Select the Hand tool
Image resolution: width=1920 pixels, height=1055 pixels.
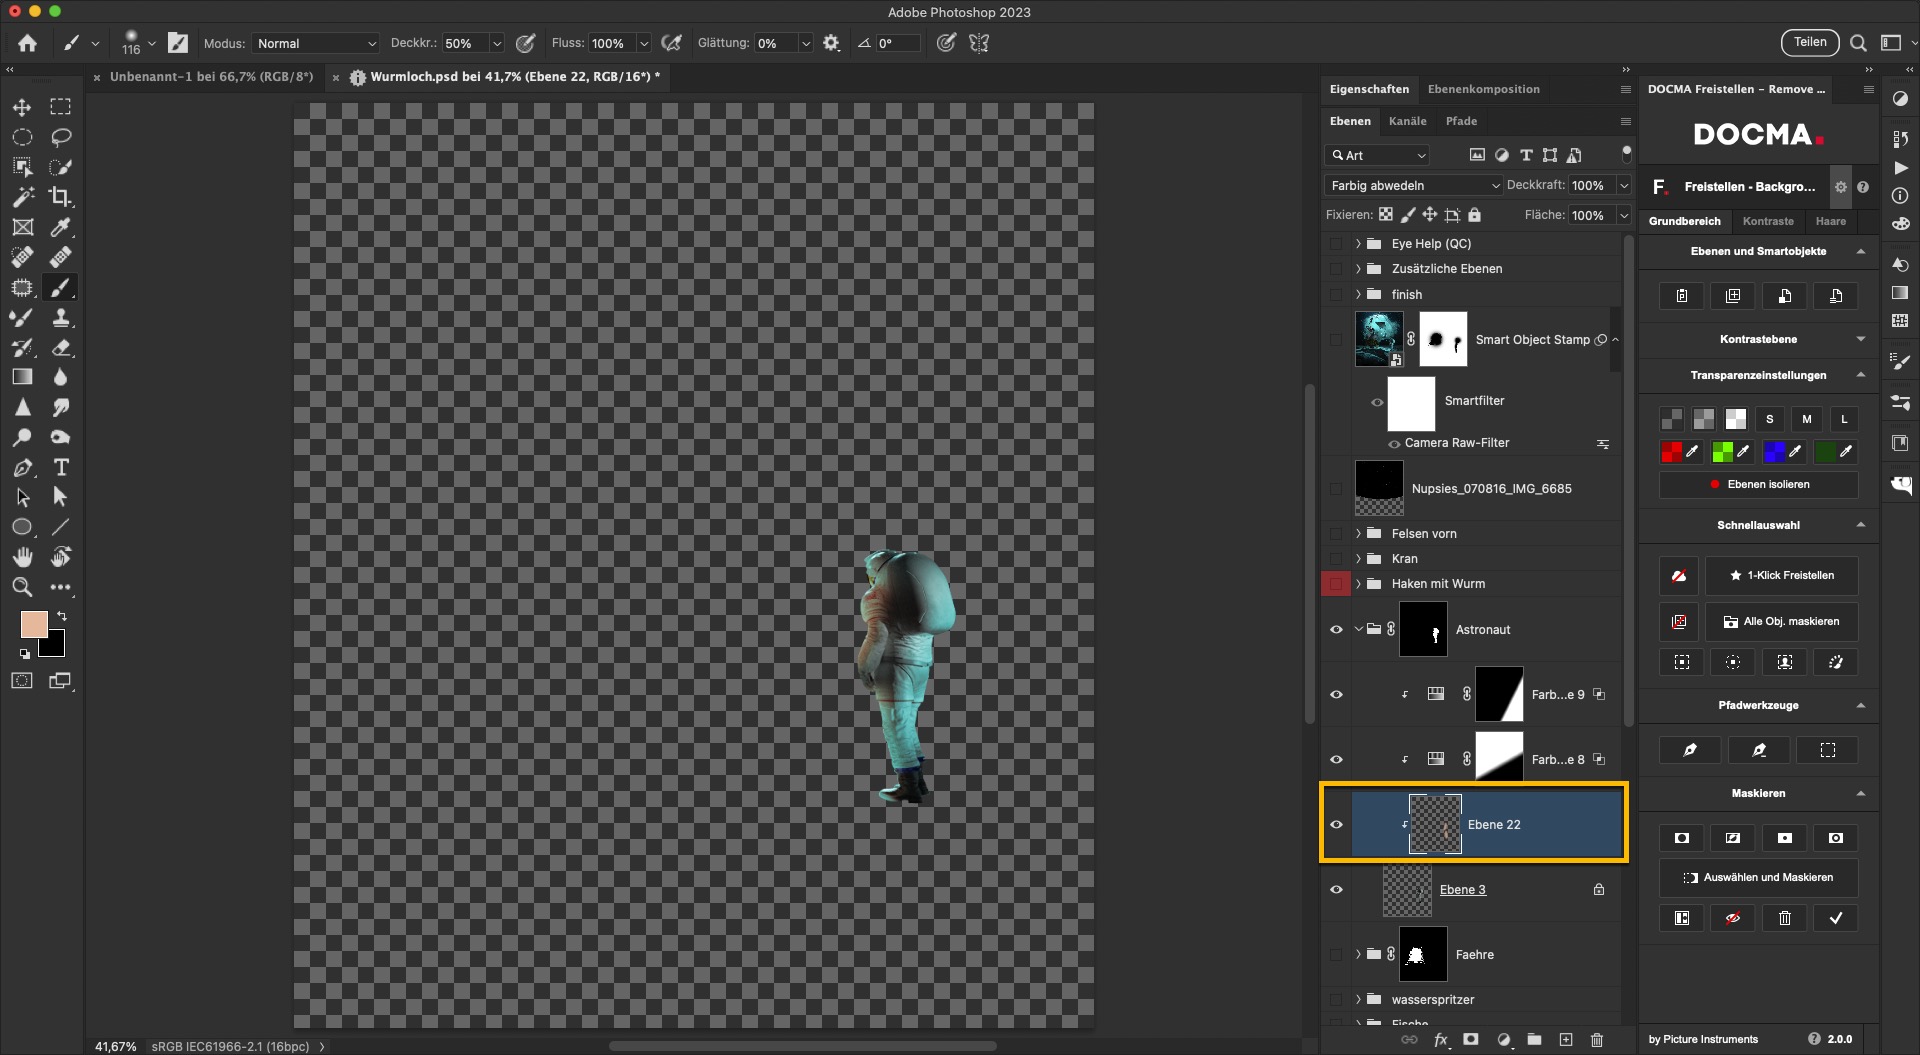[x=22, y=557]
